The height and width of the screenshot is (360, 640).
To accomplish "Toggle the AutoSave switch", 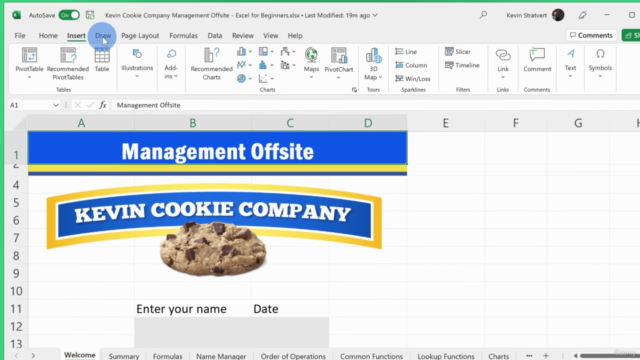I will tap(69, 15).
